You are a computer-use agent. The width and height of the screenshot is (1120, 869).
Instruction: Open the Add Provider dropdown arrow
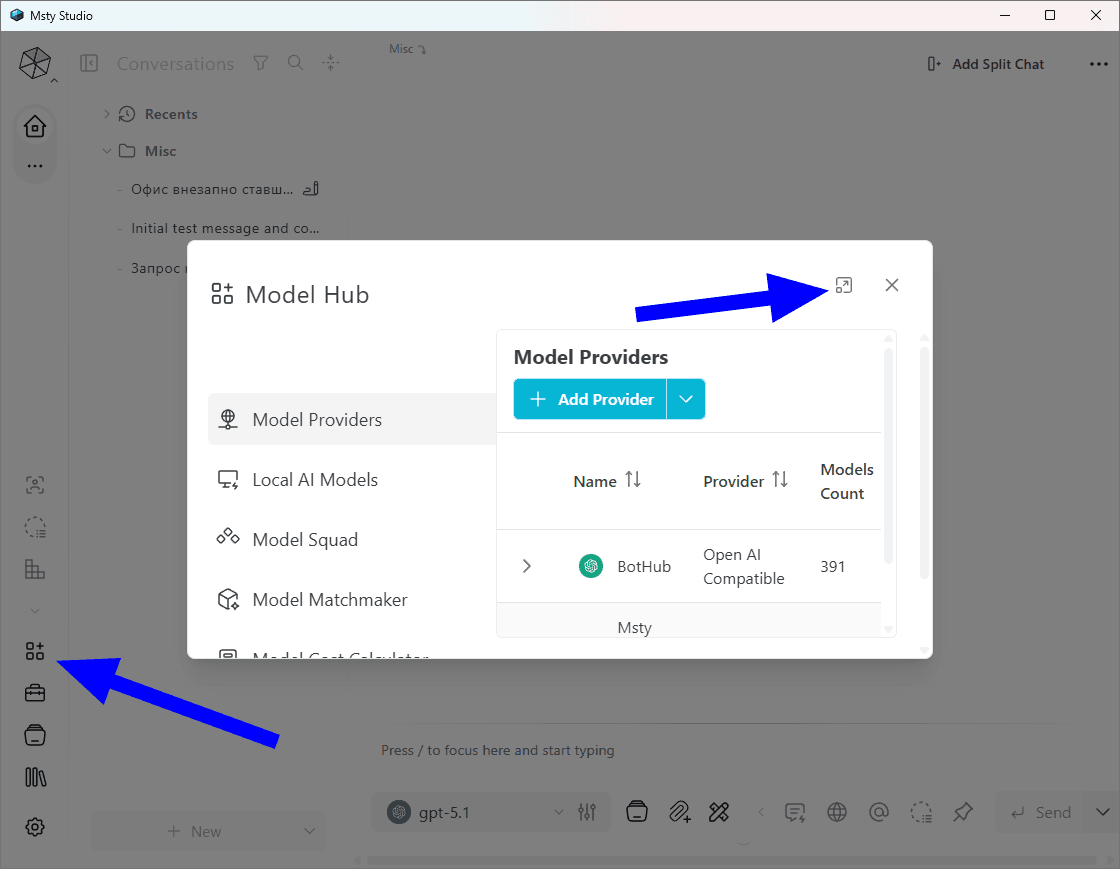pos(686,399)
